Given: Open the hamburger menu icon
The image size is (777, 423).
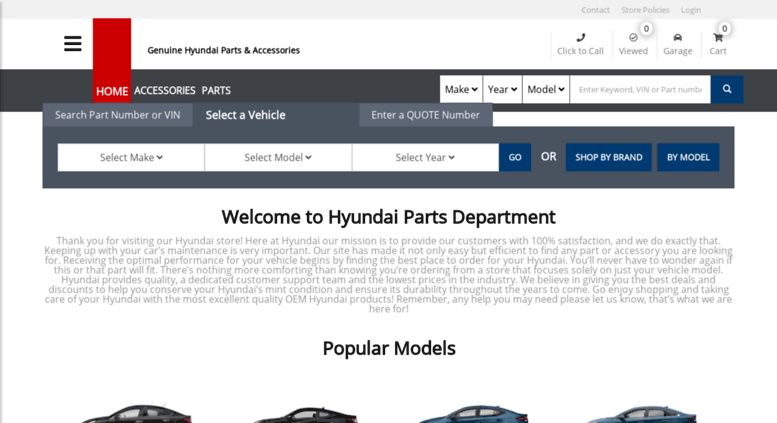Looking at the screenshot, I should tap(72, 44).
